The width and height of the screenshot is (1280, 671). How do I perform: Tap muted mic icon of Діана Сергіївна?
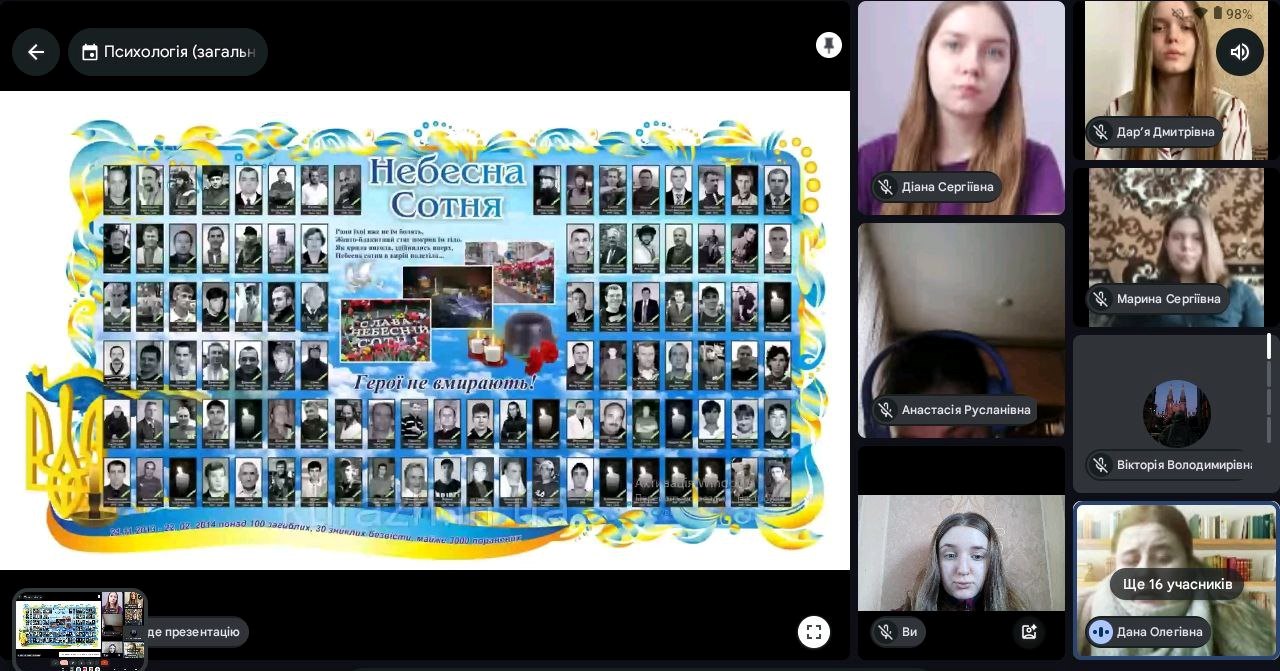pyautogui.click(x=885, y=187)
